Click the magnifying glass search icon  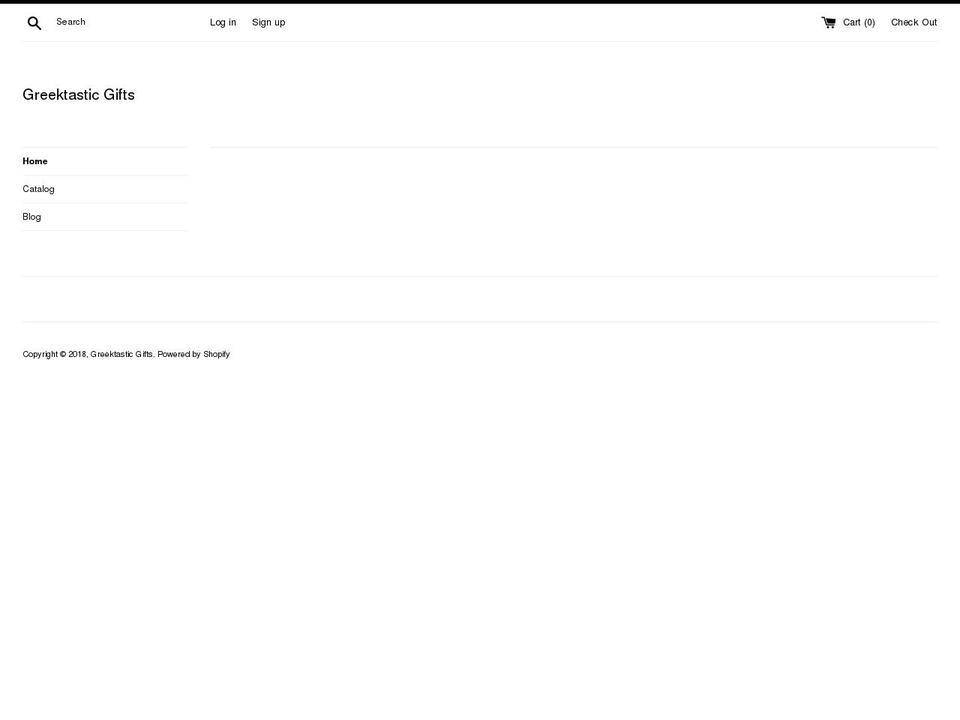coord(34,23)
